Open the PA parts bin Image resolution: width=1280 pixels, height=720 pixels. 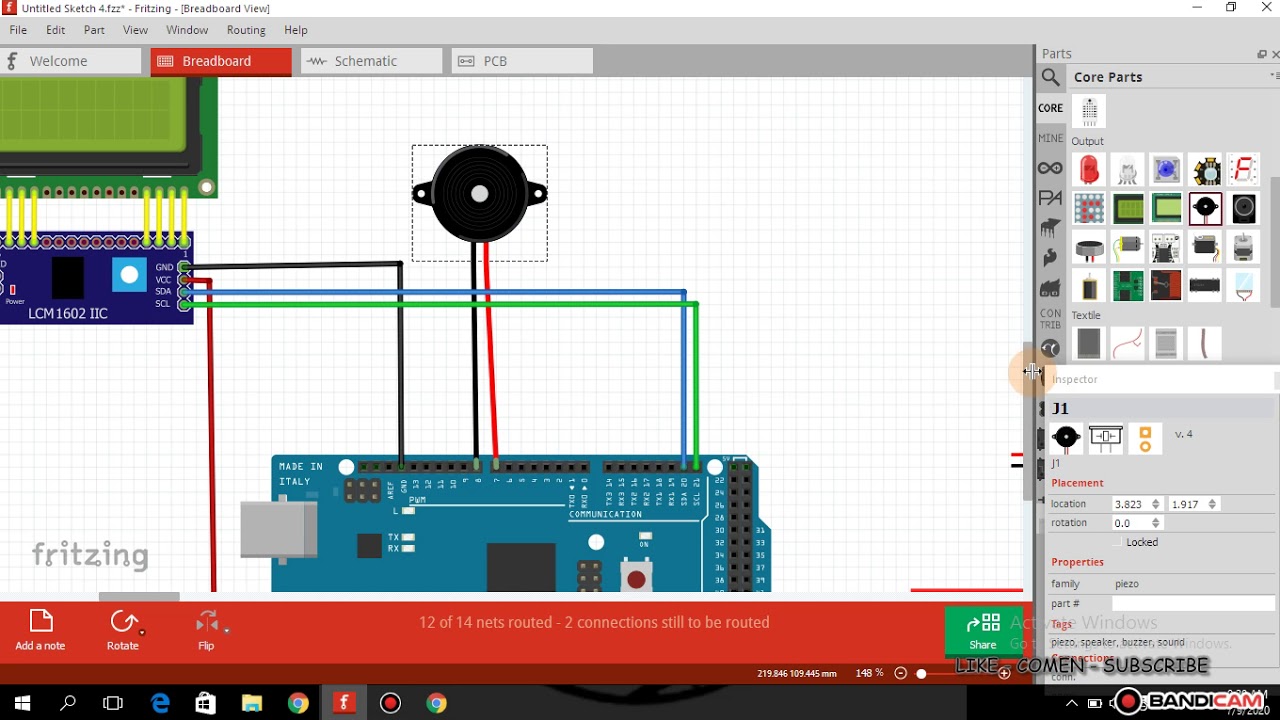[x=1050, y=198]
